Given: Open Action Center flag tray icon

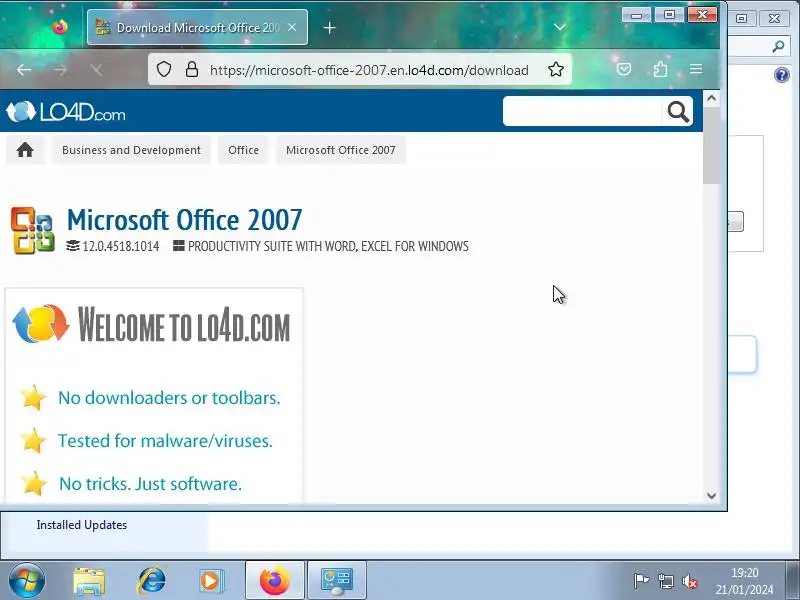Looking at the screenshot, I should pos(641,581).
